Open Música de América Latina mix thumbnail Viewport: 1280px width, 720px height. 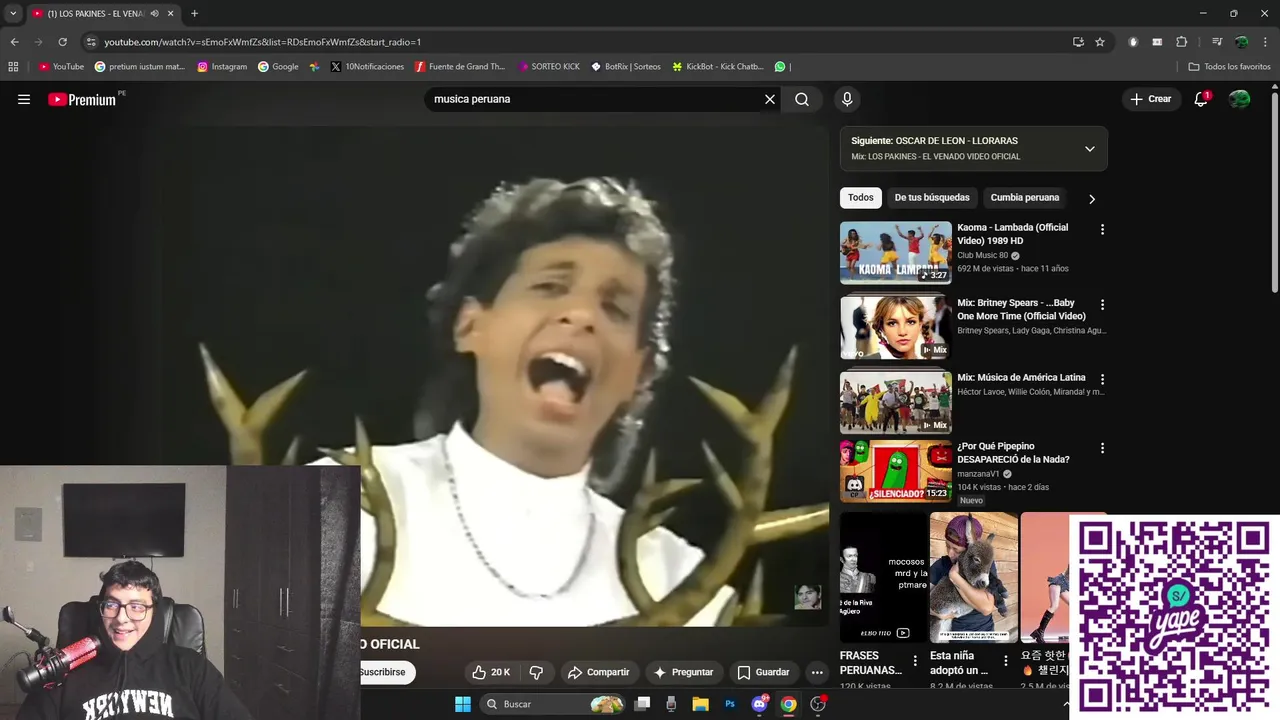pos(895,402)
